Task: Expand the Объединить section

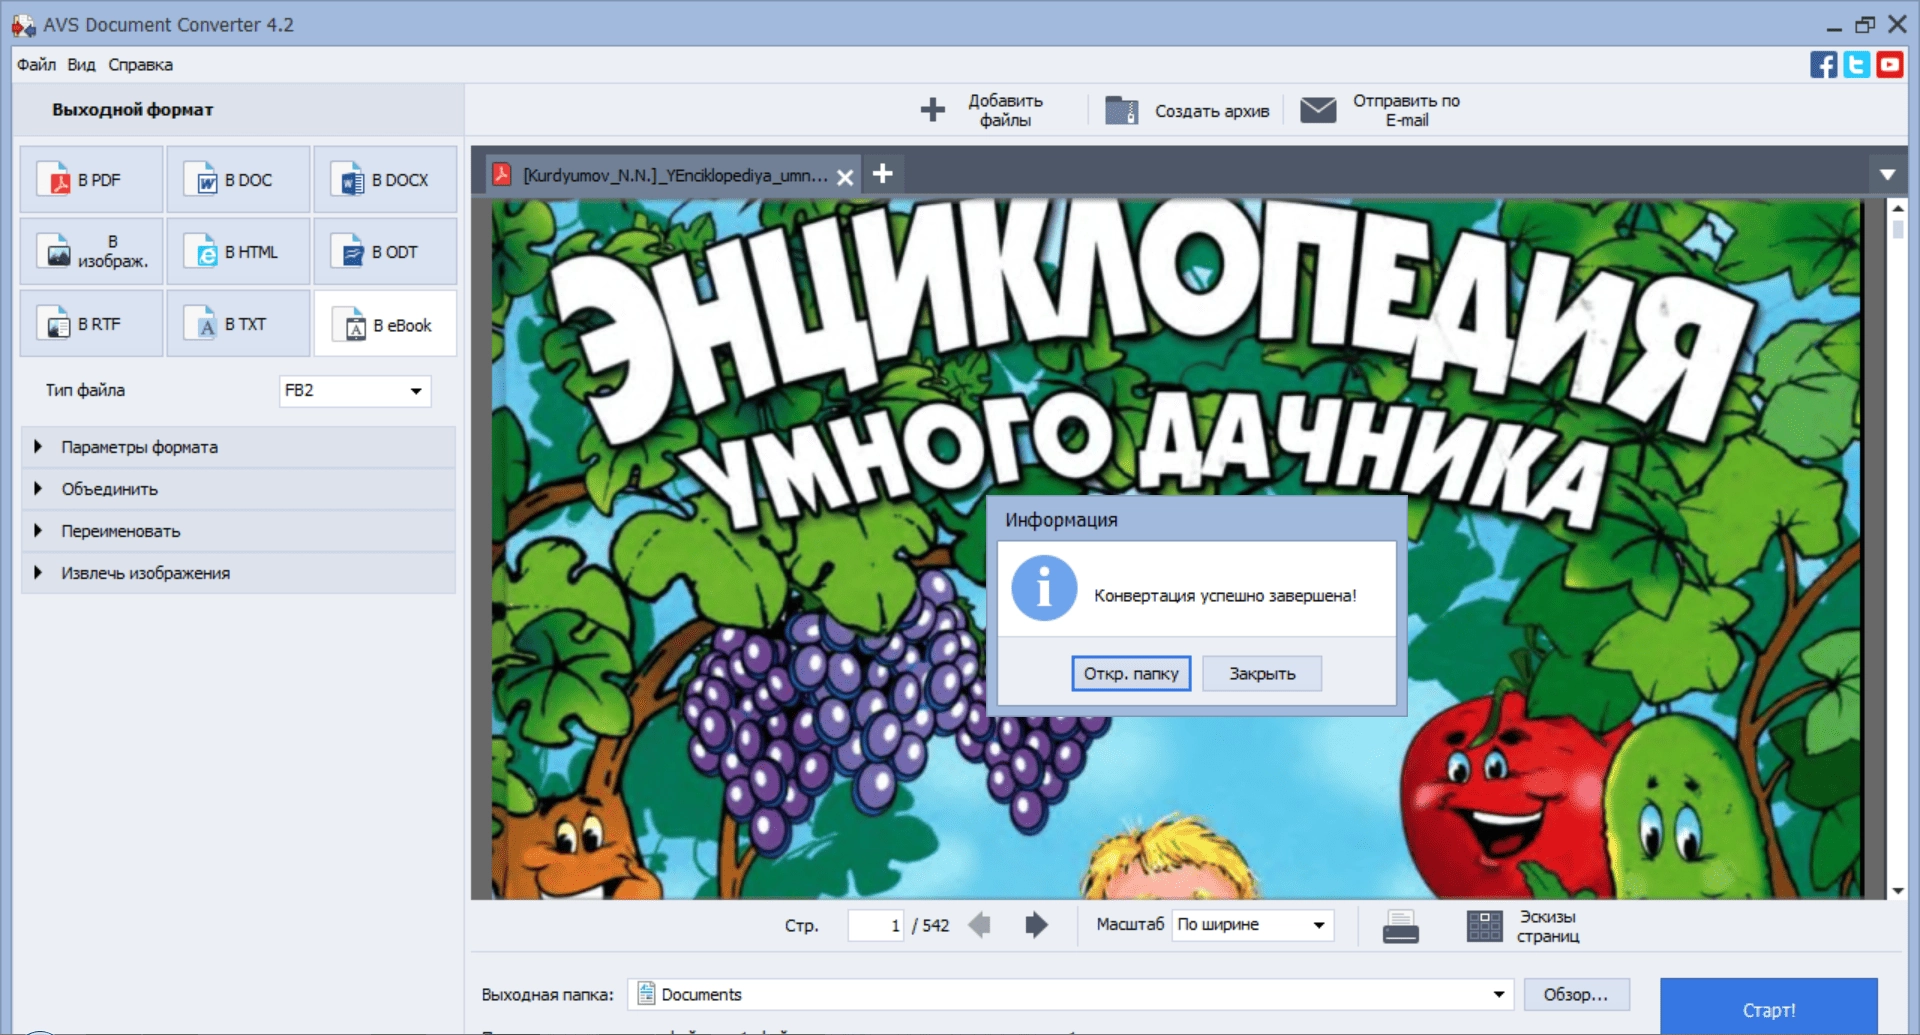Action: (x=238, y=489)
